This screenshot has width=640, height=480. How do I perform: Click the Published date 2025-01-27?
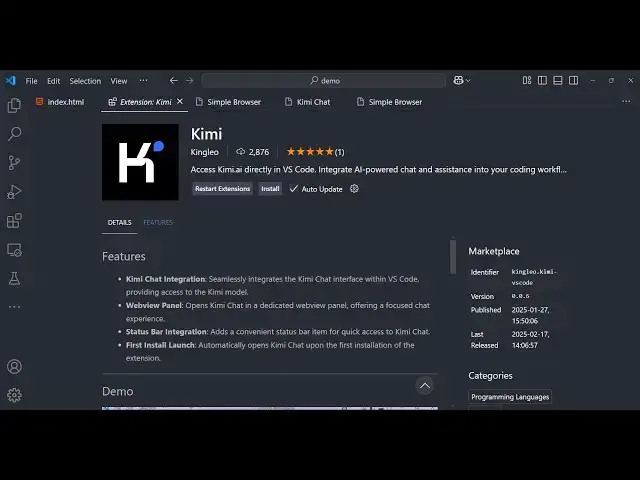pyautogui.click(x=531, y=315)
